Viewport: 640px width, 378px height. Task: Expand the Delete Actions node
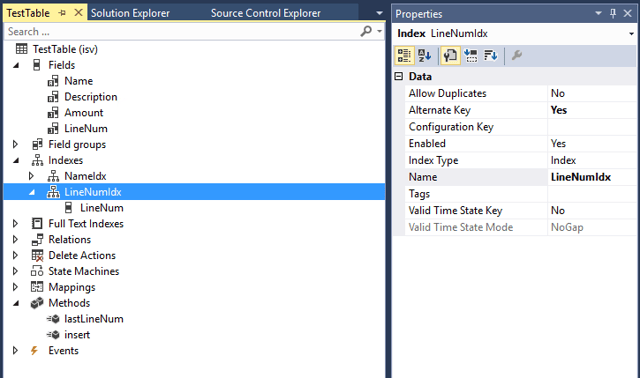tap(16, 255)
